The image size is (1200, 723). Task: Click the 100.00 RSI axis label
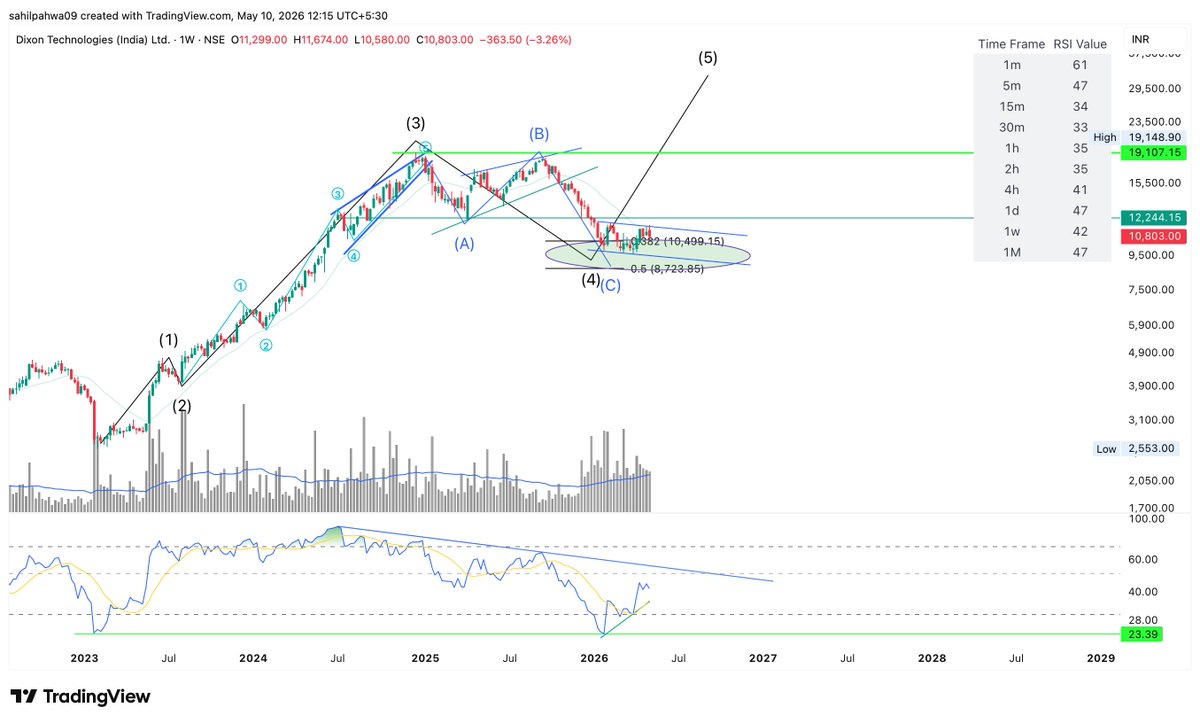tap(1146, 520)
